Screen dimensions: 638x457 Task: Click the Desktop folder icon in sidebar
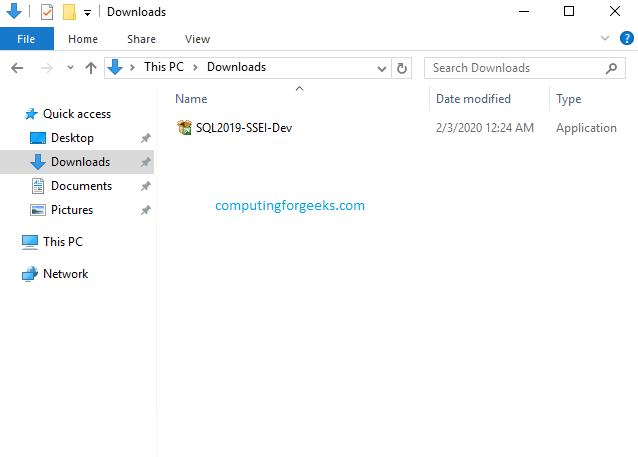tap(38, 138)
